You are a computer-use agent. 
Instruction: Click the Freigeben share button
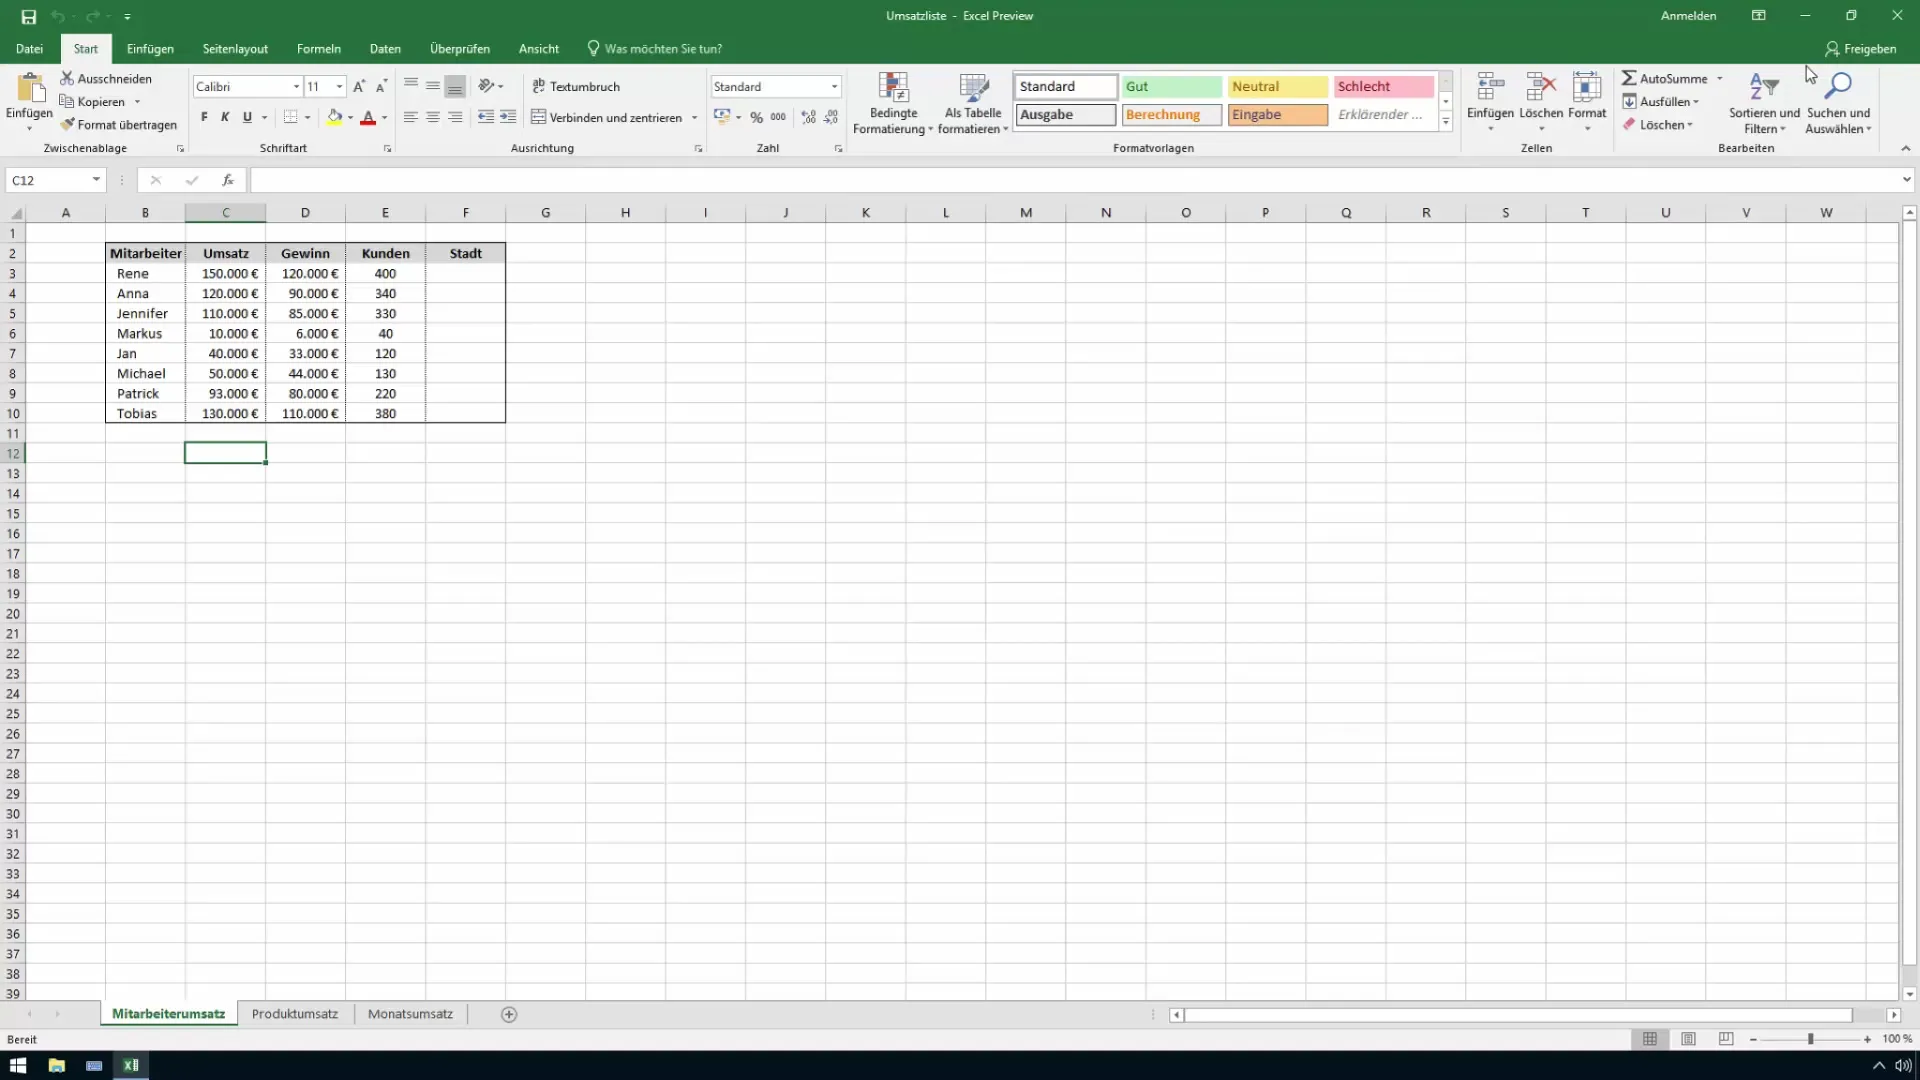point(1860,48)
